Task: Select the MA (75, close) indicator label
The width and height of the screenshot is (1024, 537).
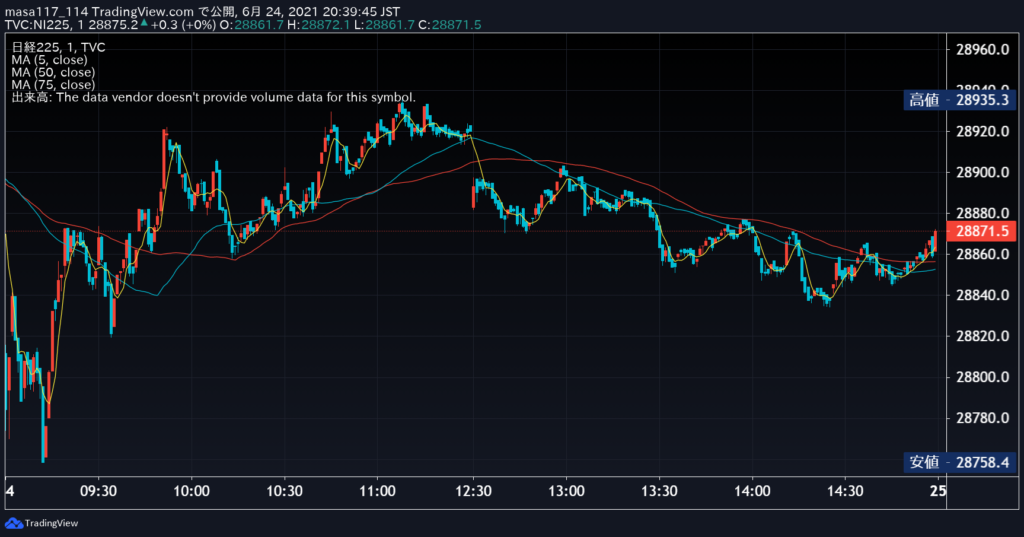Action: coord(53,85)
